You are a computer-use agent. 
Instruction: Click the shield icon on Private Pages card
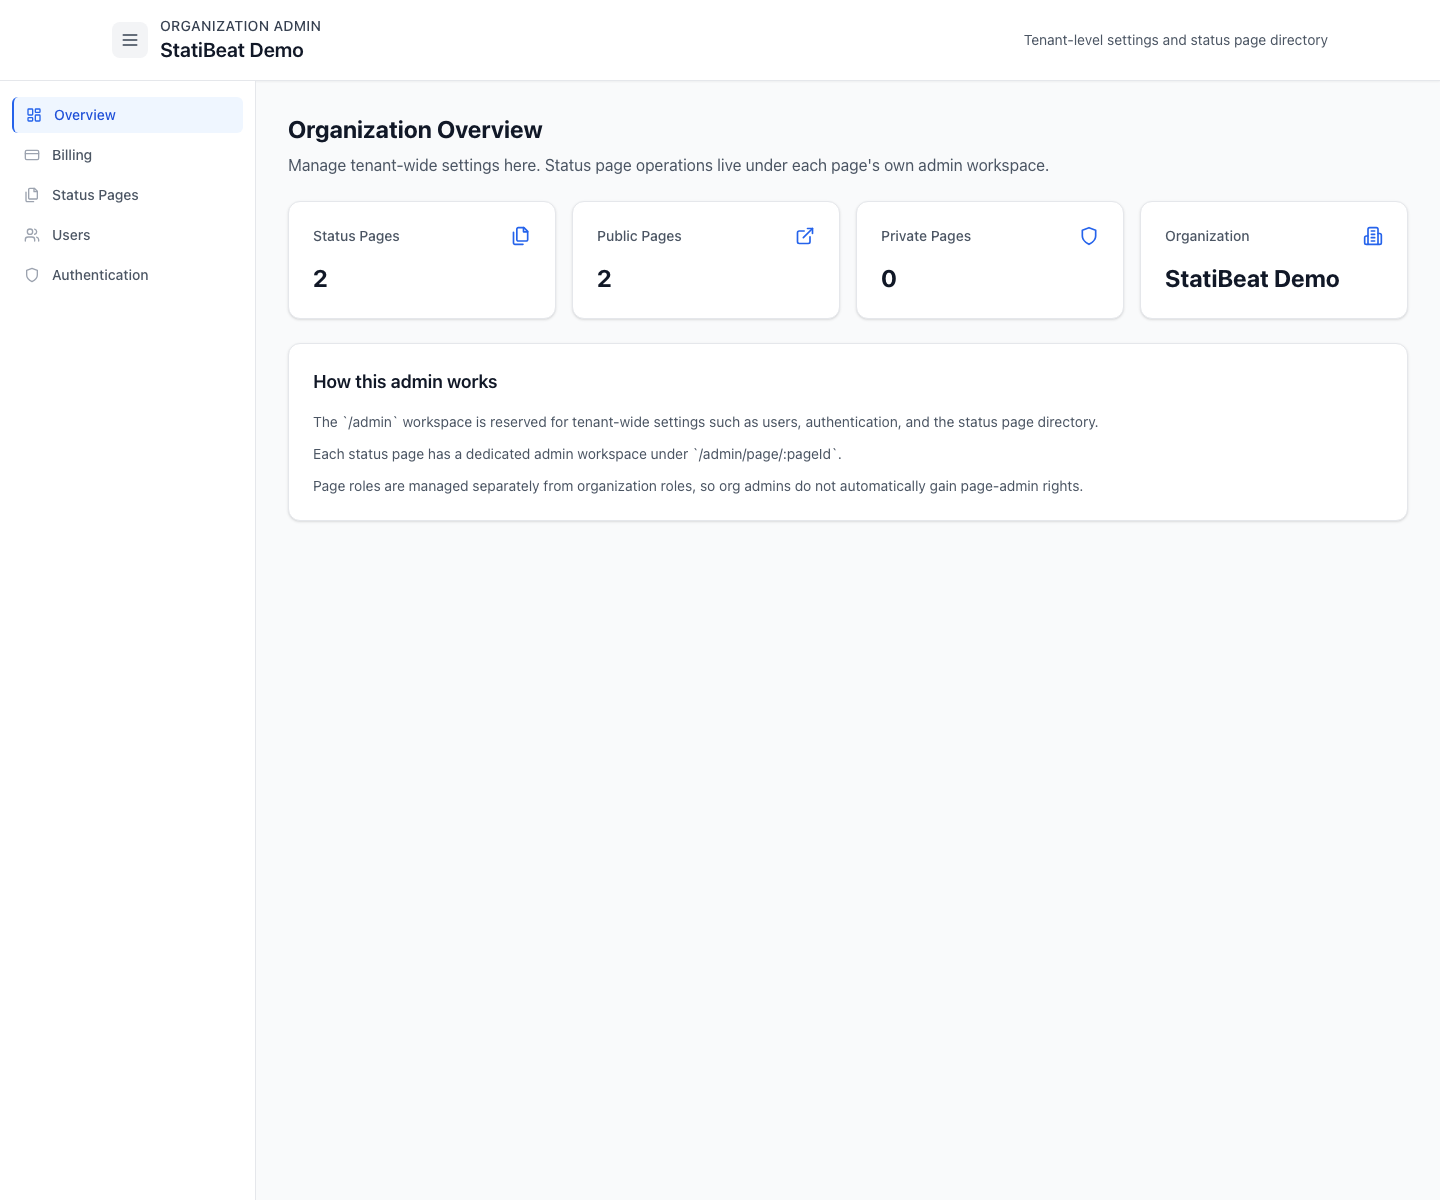pyautogui.click(x=1088, y=236)
